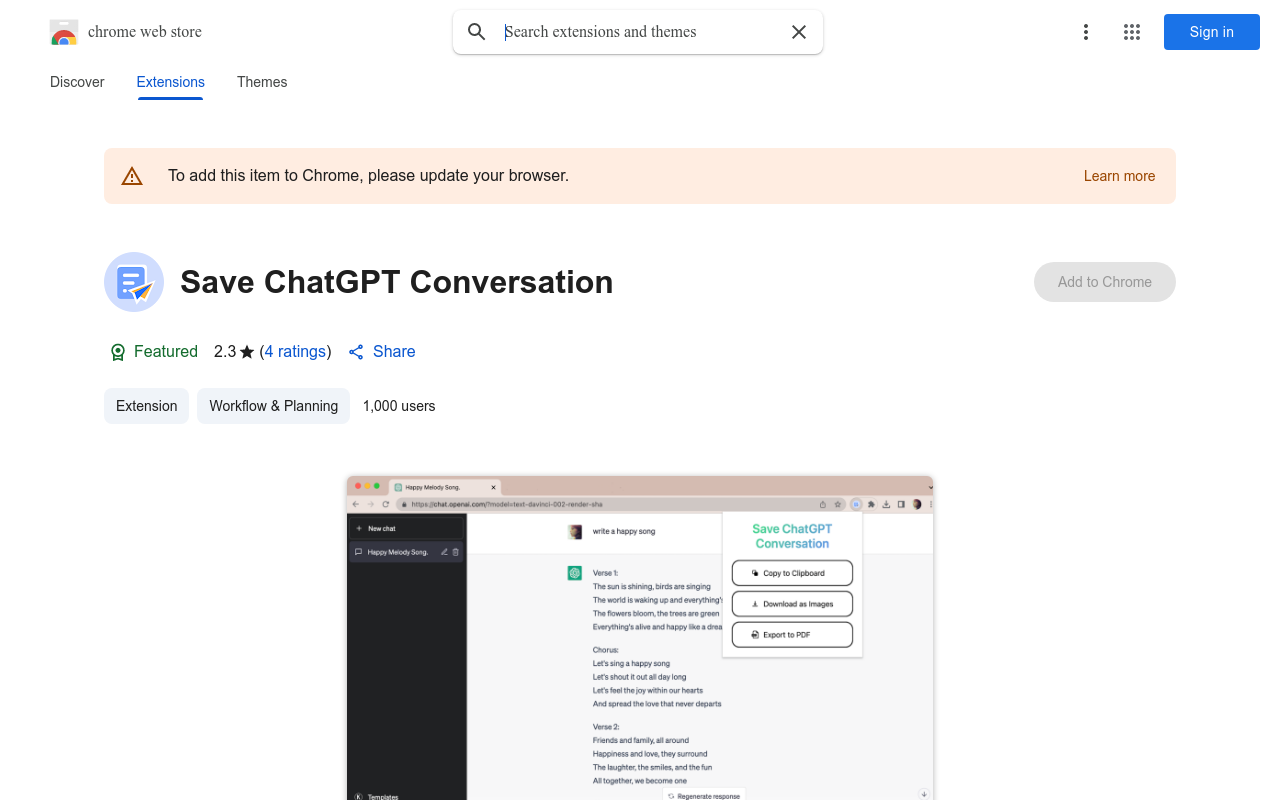Click the extension screenshot preview image

point(640,638)
